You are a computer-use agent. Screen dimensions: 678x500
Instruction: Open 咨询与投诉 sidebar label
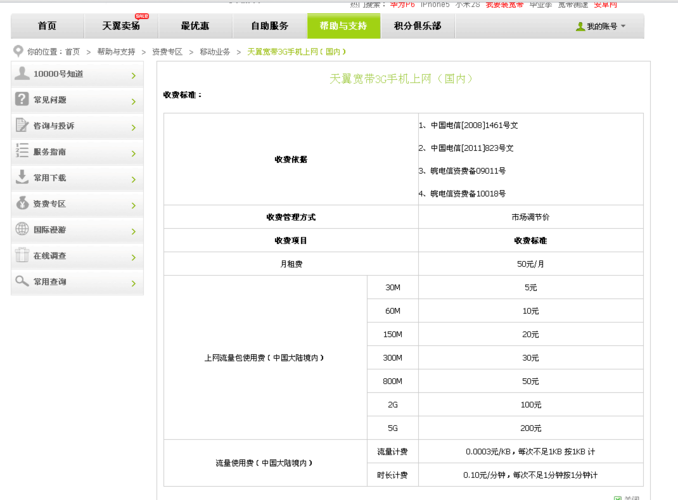(54, 126)
